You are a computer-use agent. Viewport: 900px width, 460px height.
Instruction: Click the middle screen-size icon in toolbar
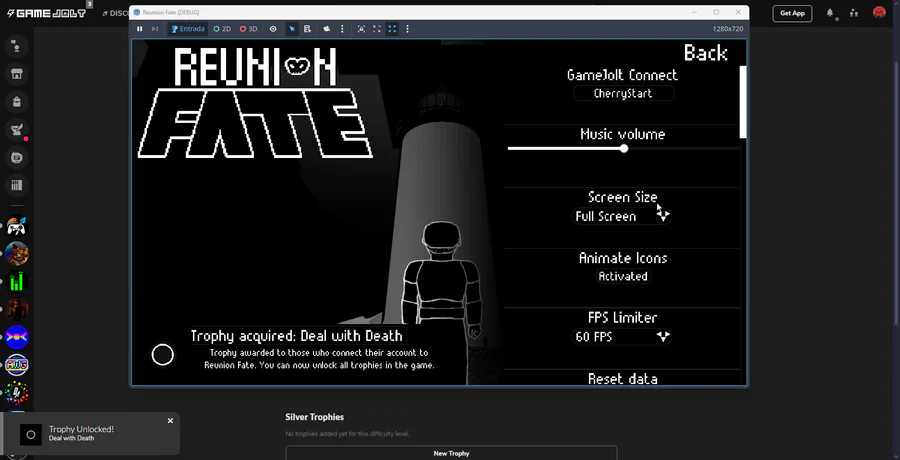(377, 29)
